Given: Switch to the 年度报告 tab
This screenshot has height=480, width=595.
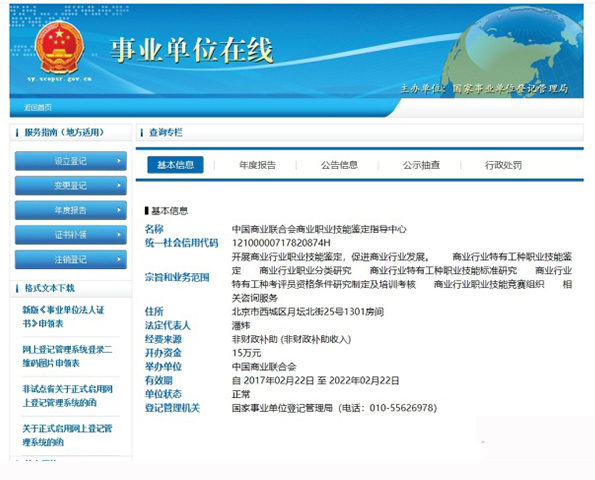Looking at the screenshot, I should pos(257,165).
